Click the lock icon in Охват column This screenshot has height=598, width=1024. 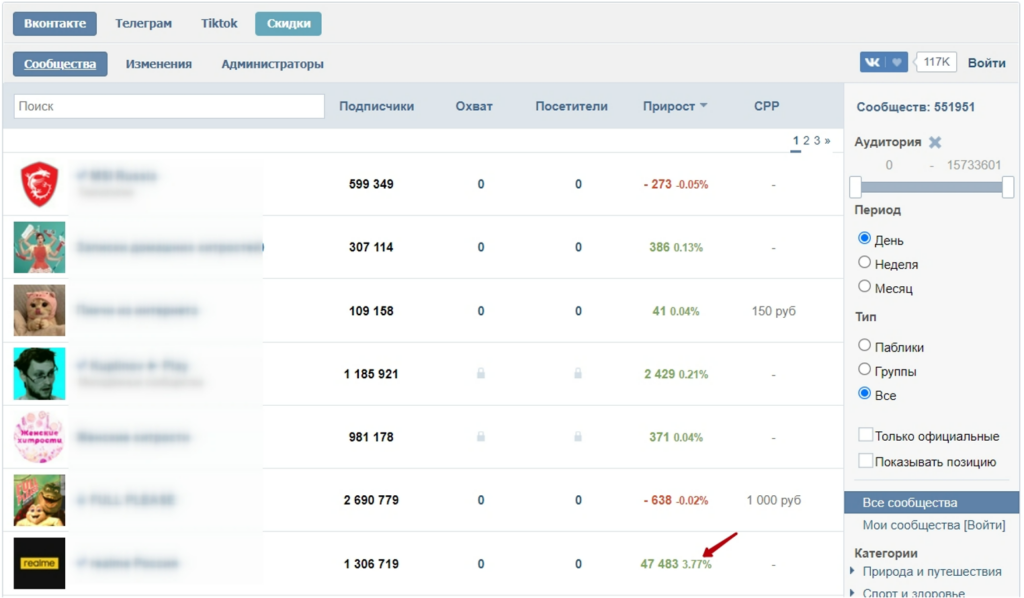coord(480,374)
